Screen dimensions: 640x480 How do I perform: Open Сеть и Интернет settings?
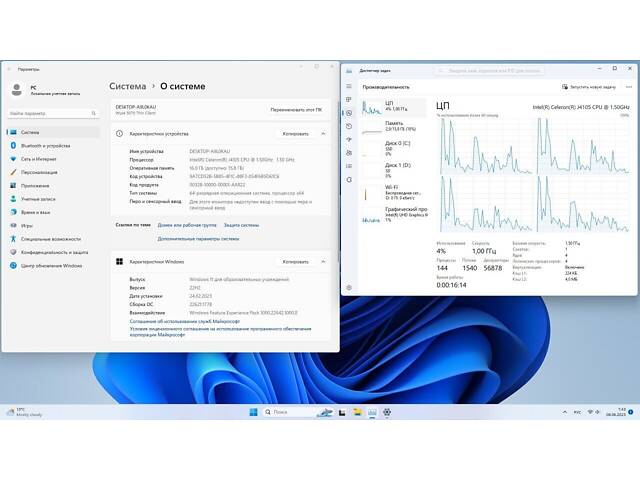[x=53, y=159]
